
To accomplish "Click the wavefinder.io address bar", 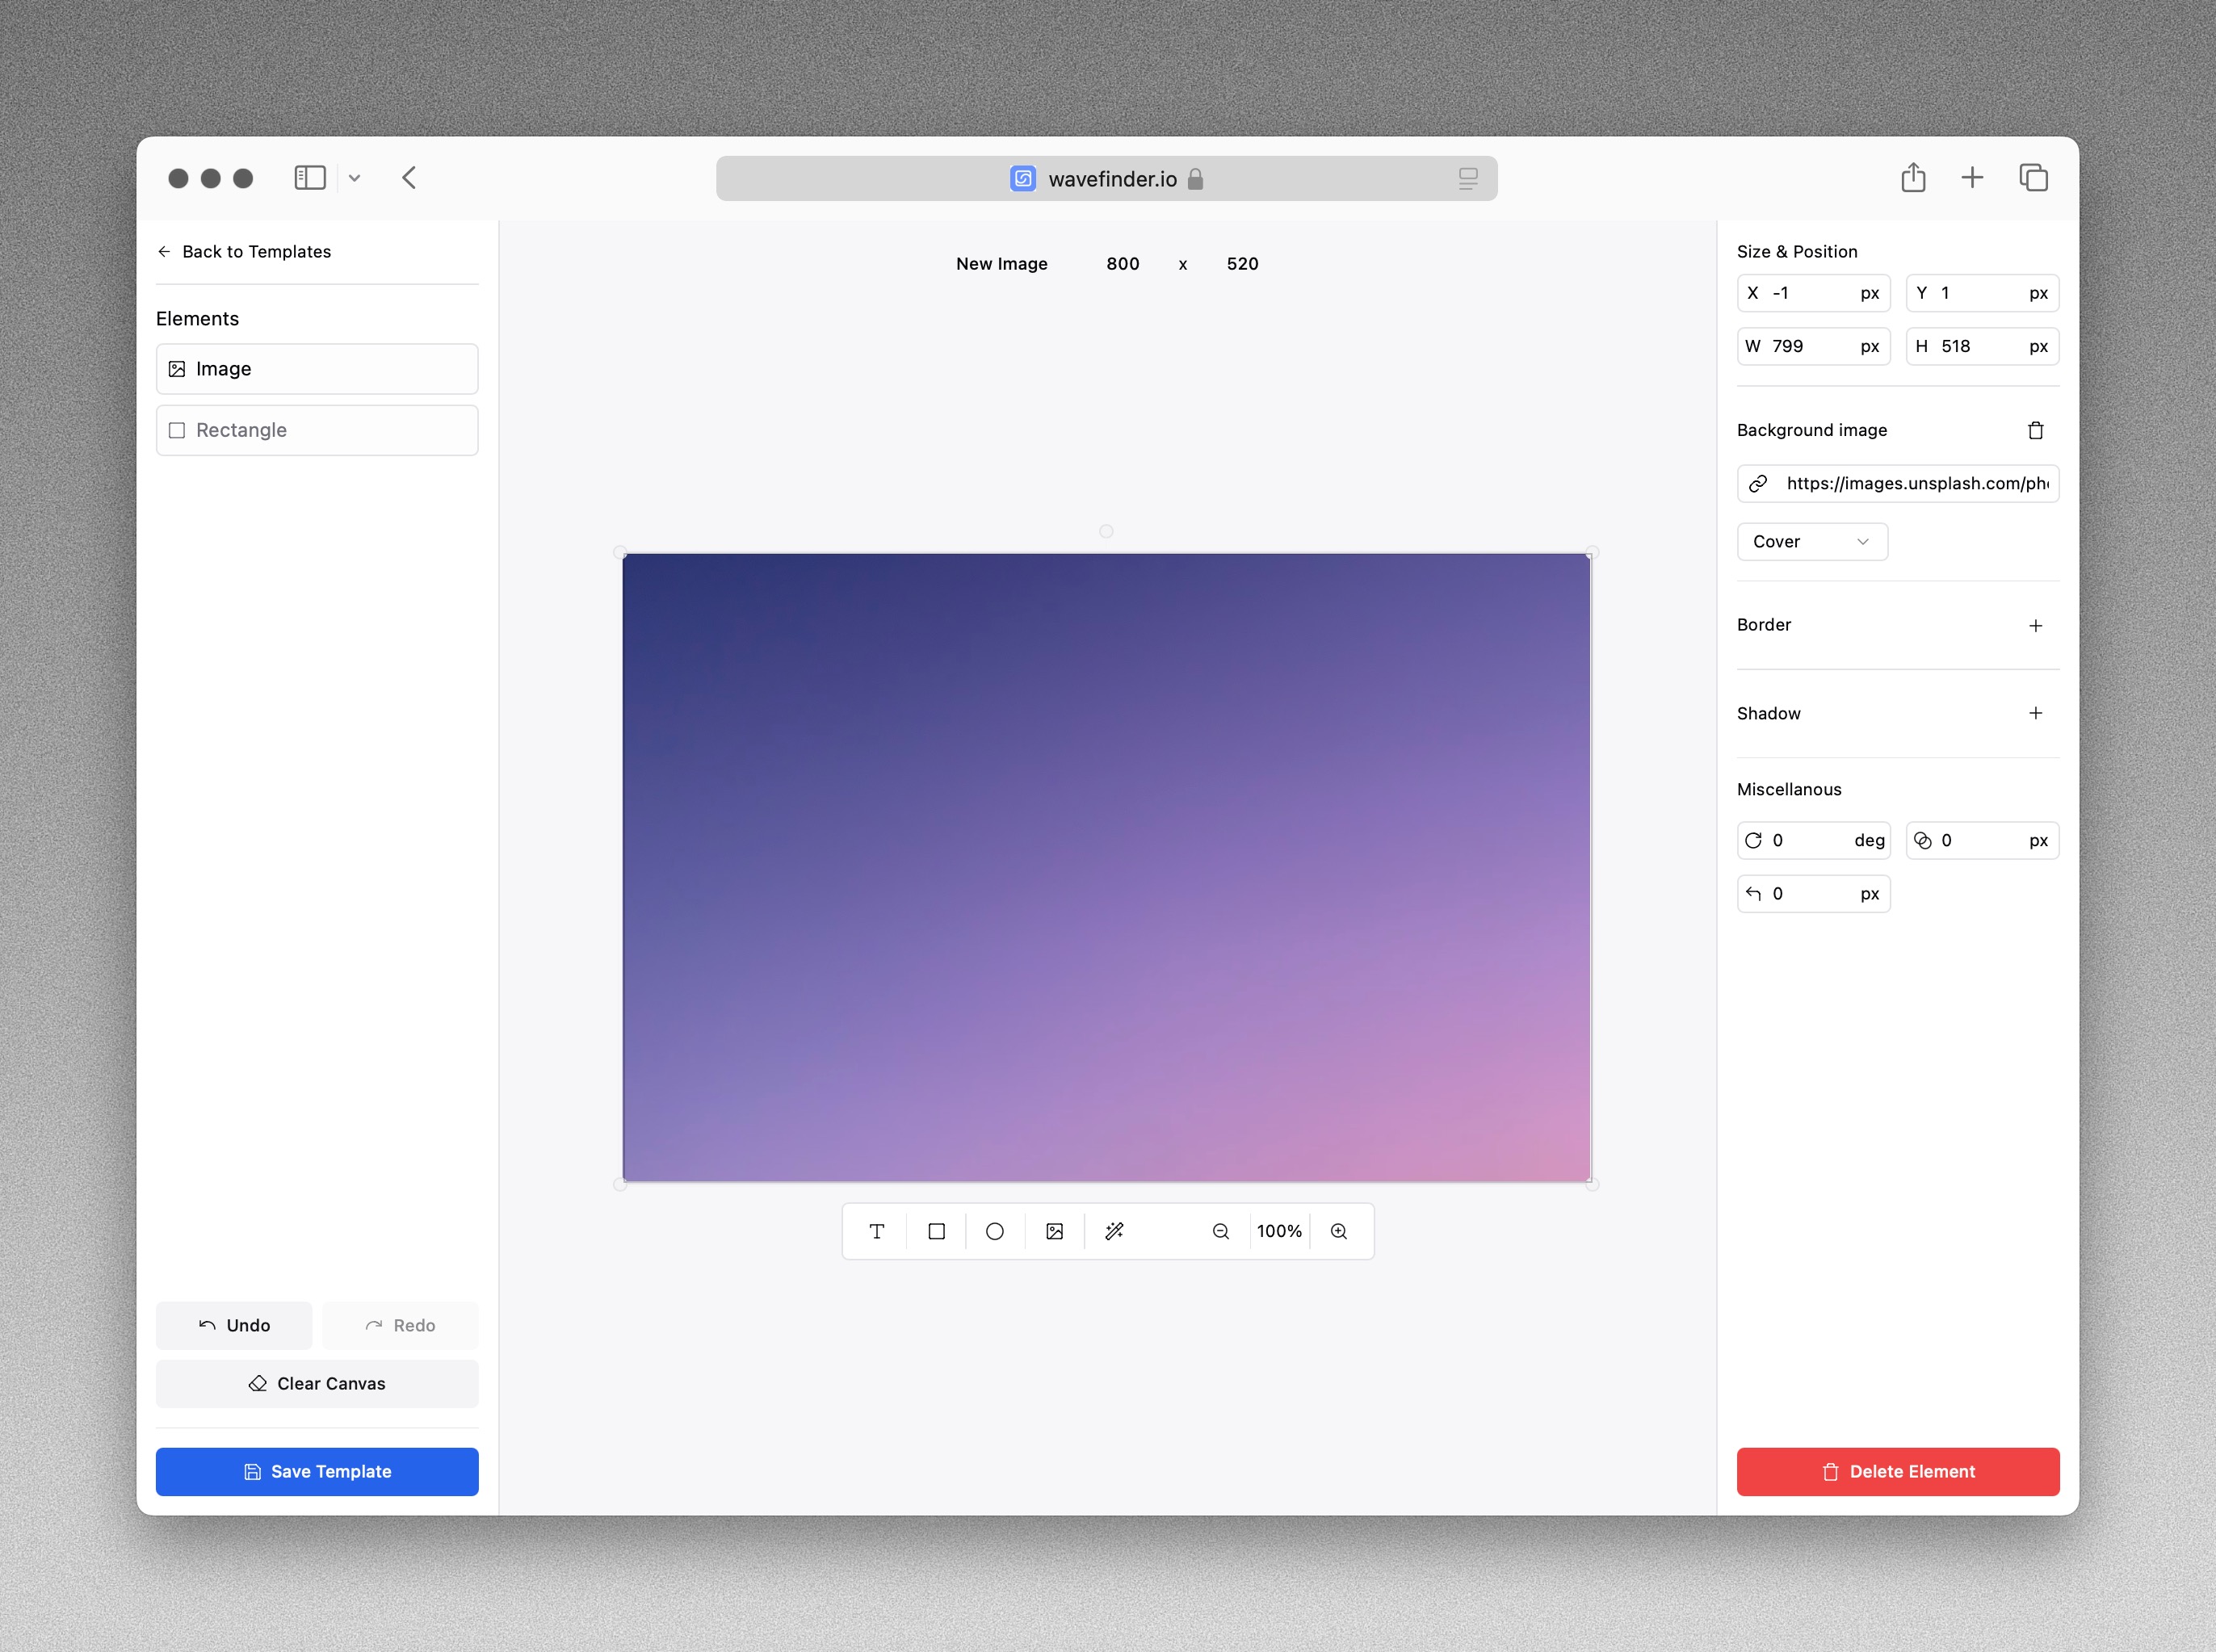I will point(1106,178).
